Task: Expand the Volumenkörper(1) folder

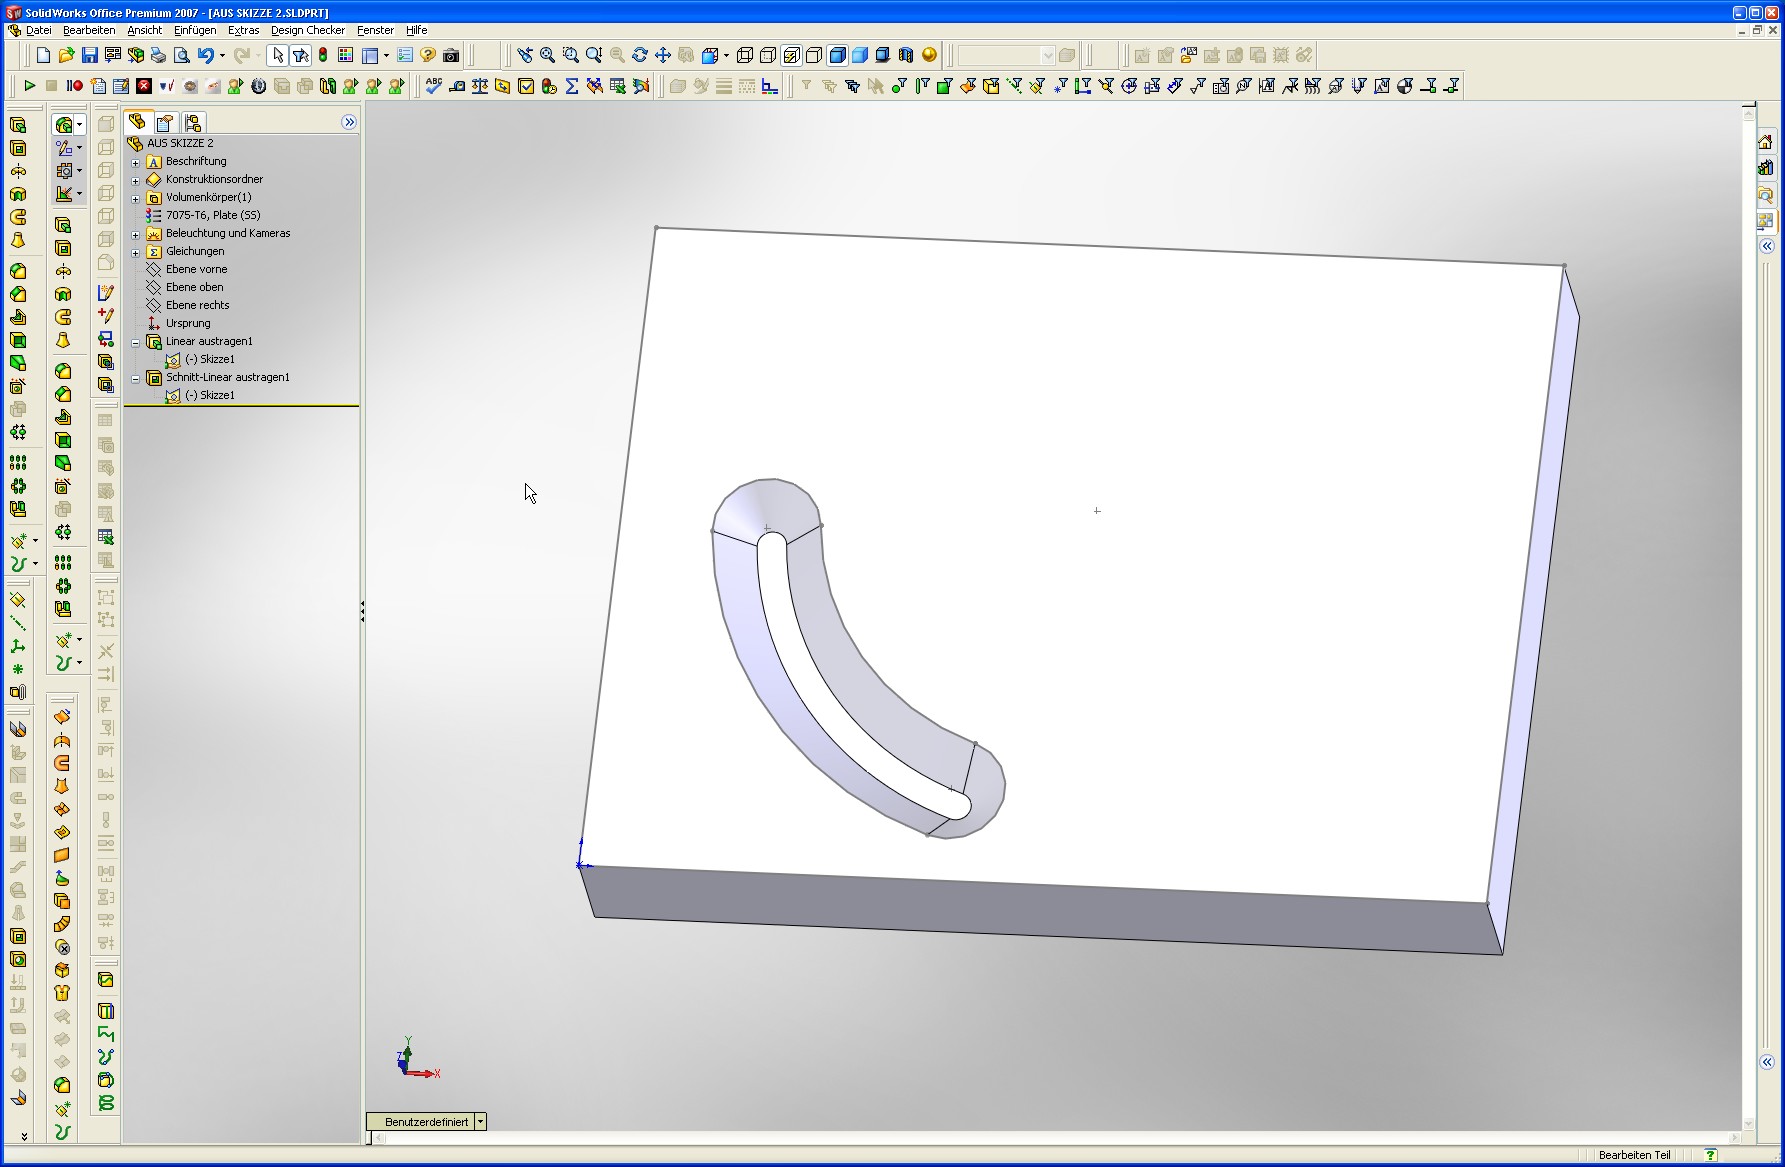Action: (136, 198)
